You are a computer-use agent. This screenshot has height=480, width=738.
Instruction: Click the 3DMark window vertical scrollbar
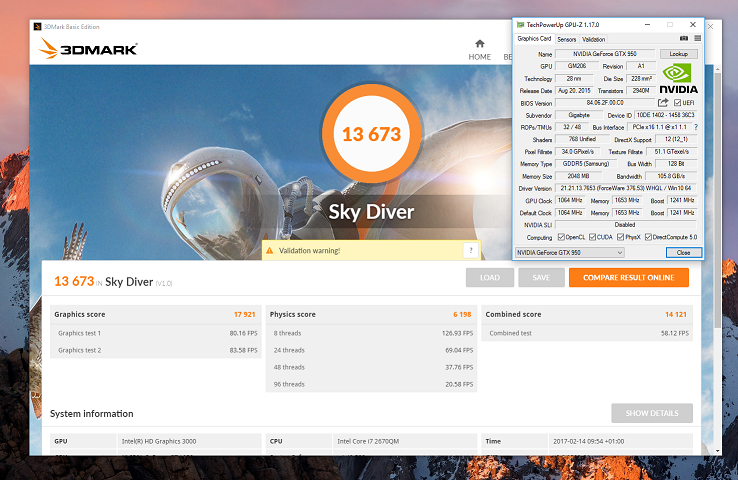click(x=717, y=200)
